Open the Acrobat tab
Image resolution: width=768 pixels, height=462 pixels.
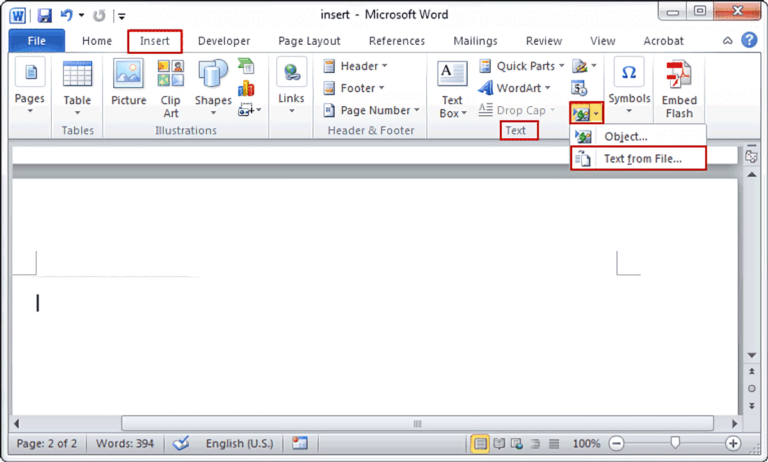[x=663, y=41]
